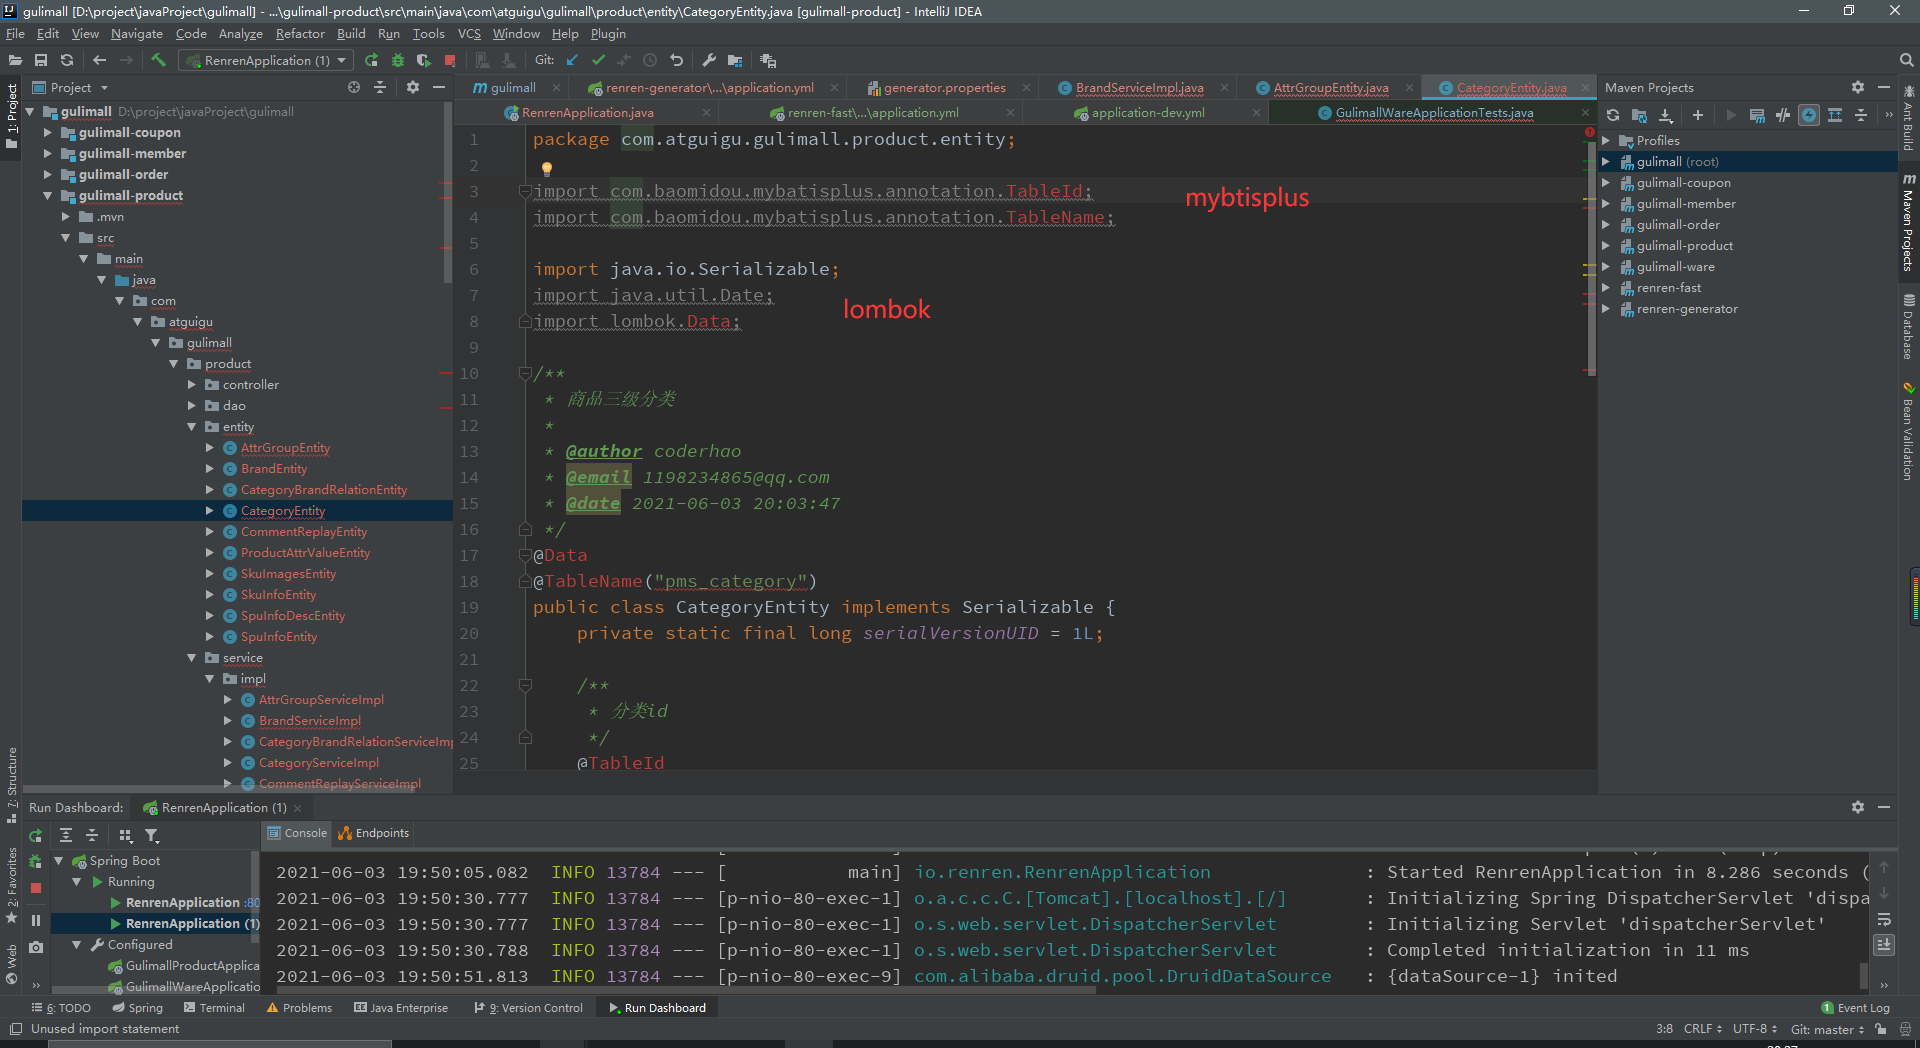
Task: Reimport all Maven projects refresh icon
Action: [x=1613, y=115]
